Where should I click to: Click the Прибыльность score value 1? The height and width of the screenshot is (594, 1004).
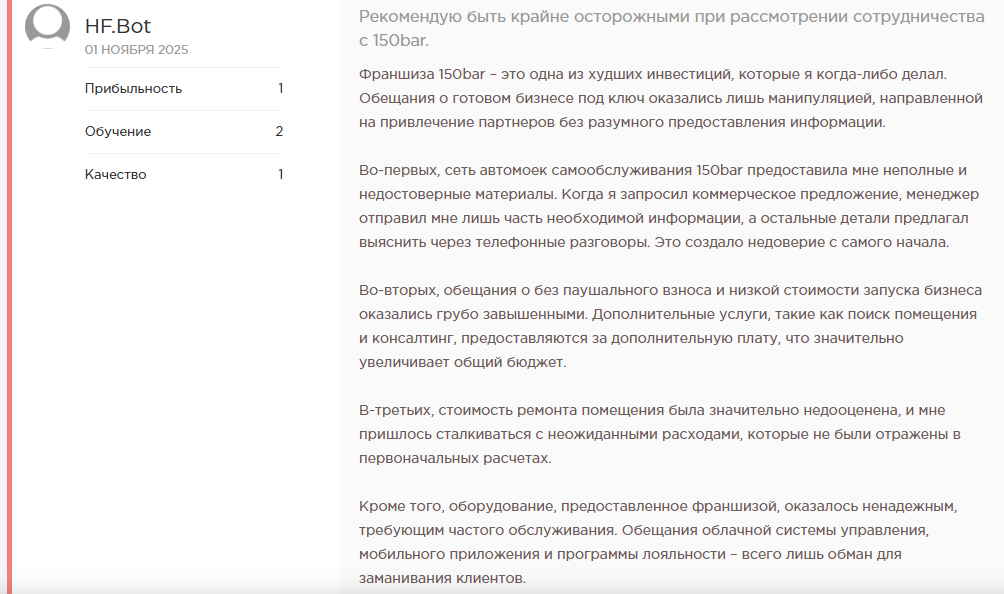pyautogui.click(x=280, y=88)
